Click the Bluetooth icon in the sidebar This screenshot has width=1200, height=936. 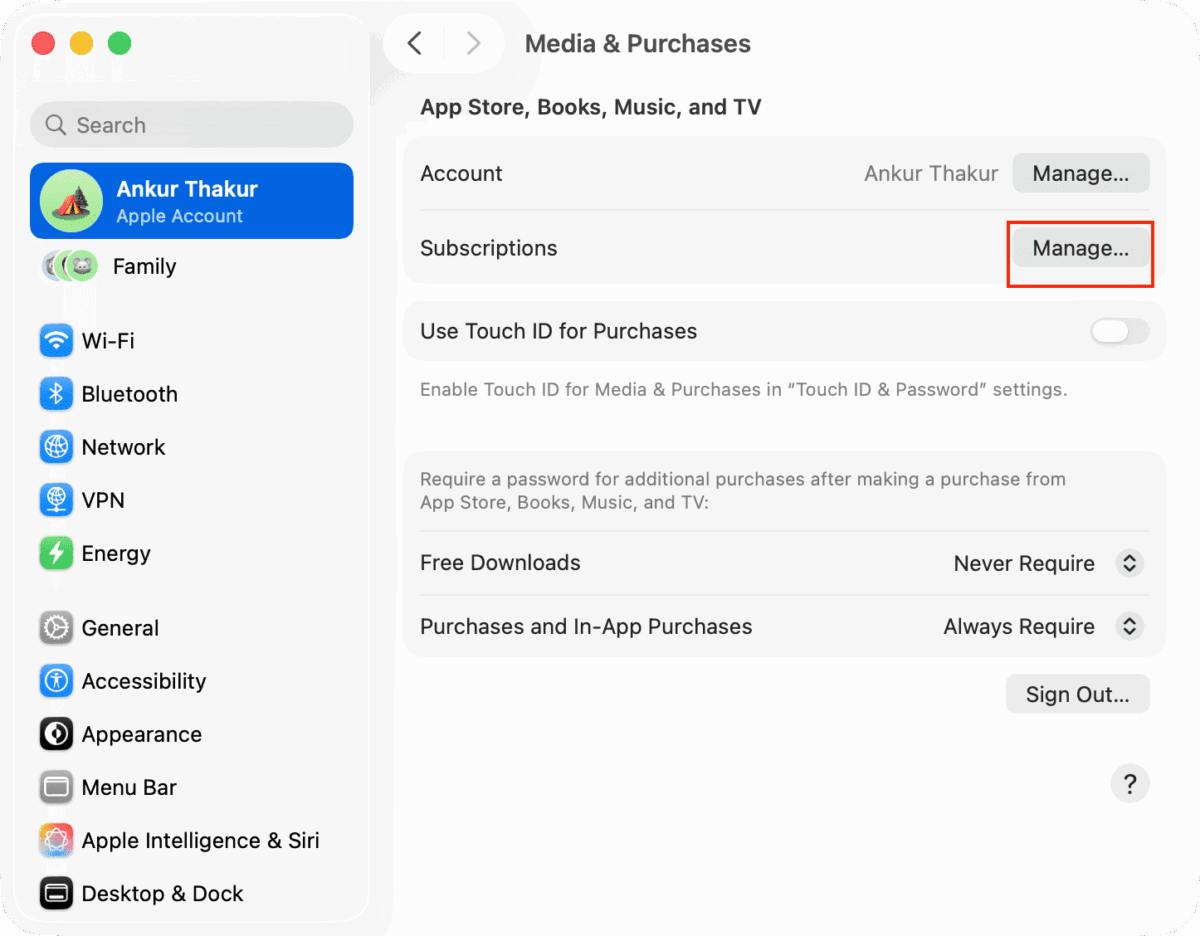56,394
